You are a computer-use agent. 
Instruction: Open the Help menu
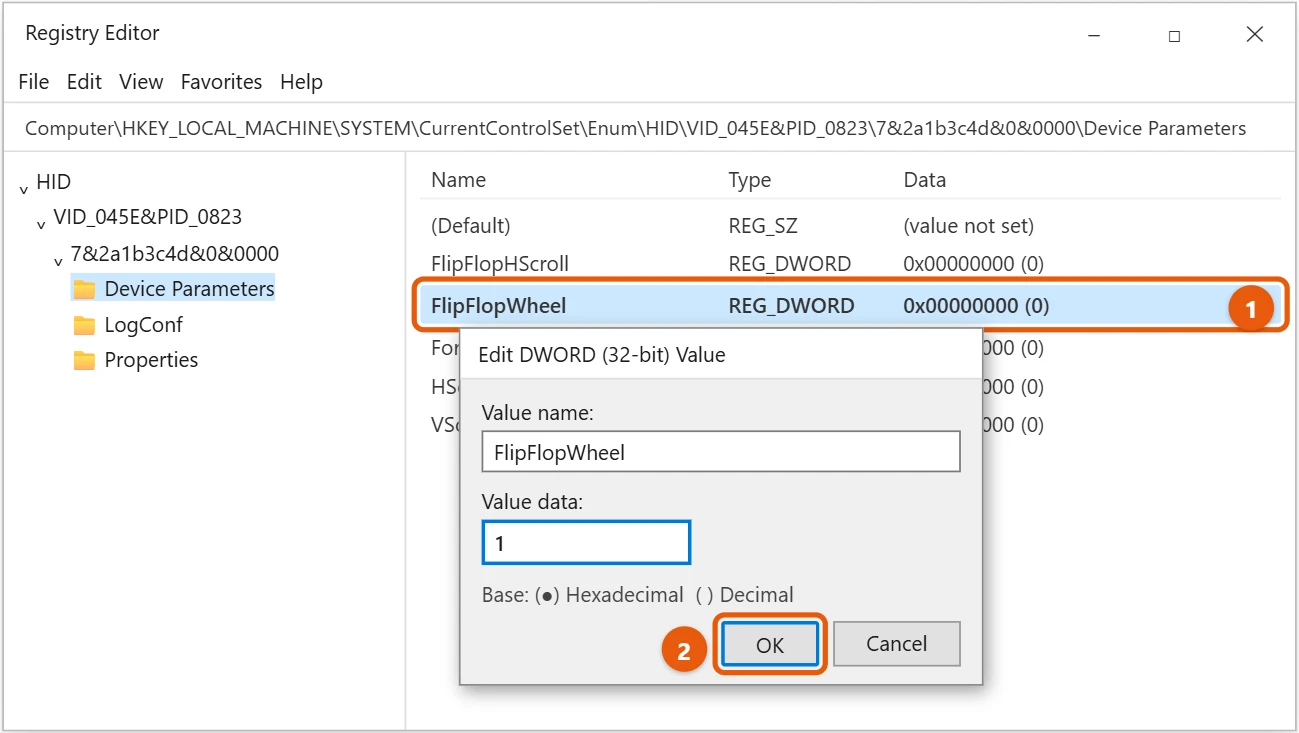[301, 82]
